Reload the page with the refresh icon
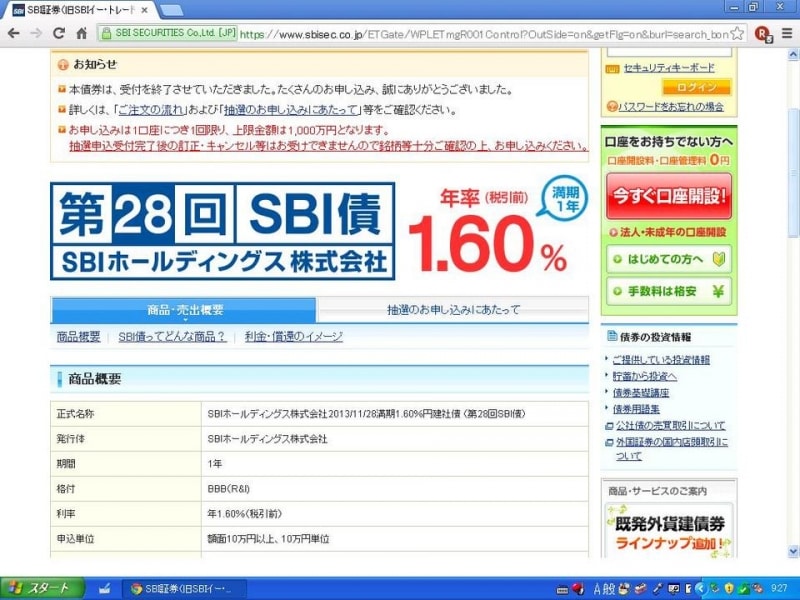 pyautogui.click(x=59, y=34)
